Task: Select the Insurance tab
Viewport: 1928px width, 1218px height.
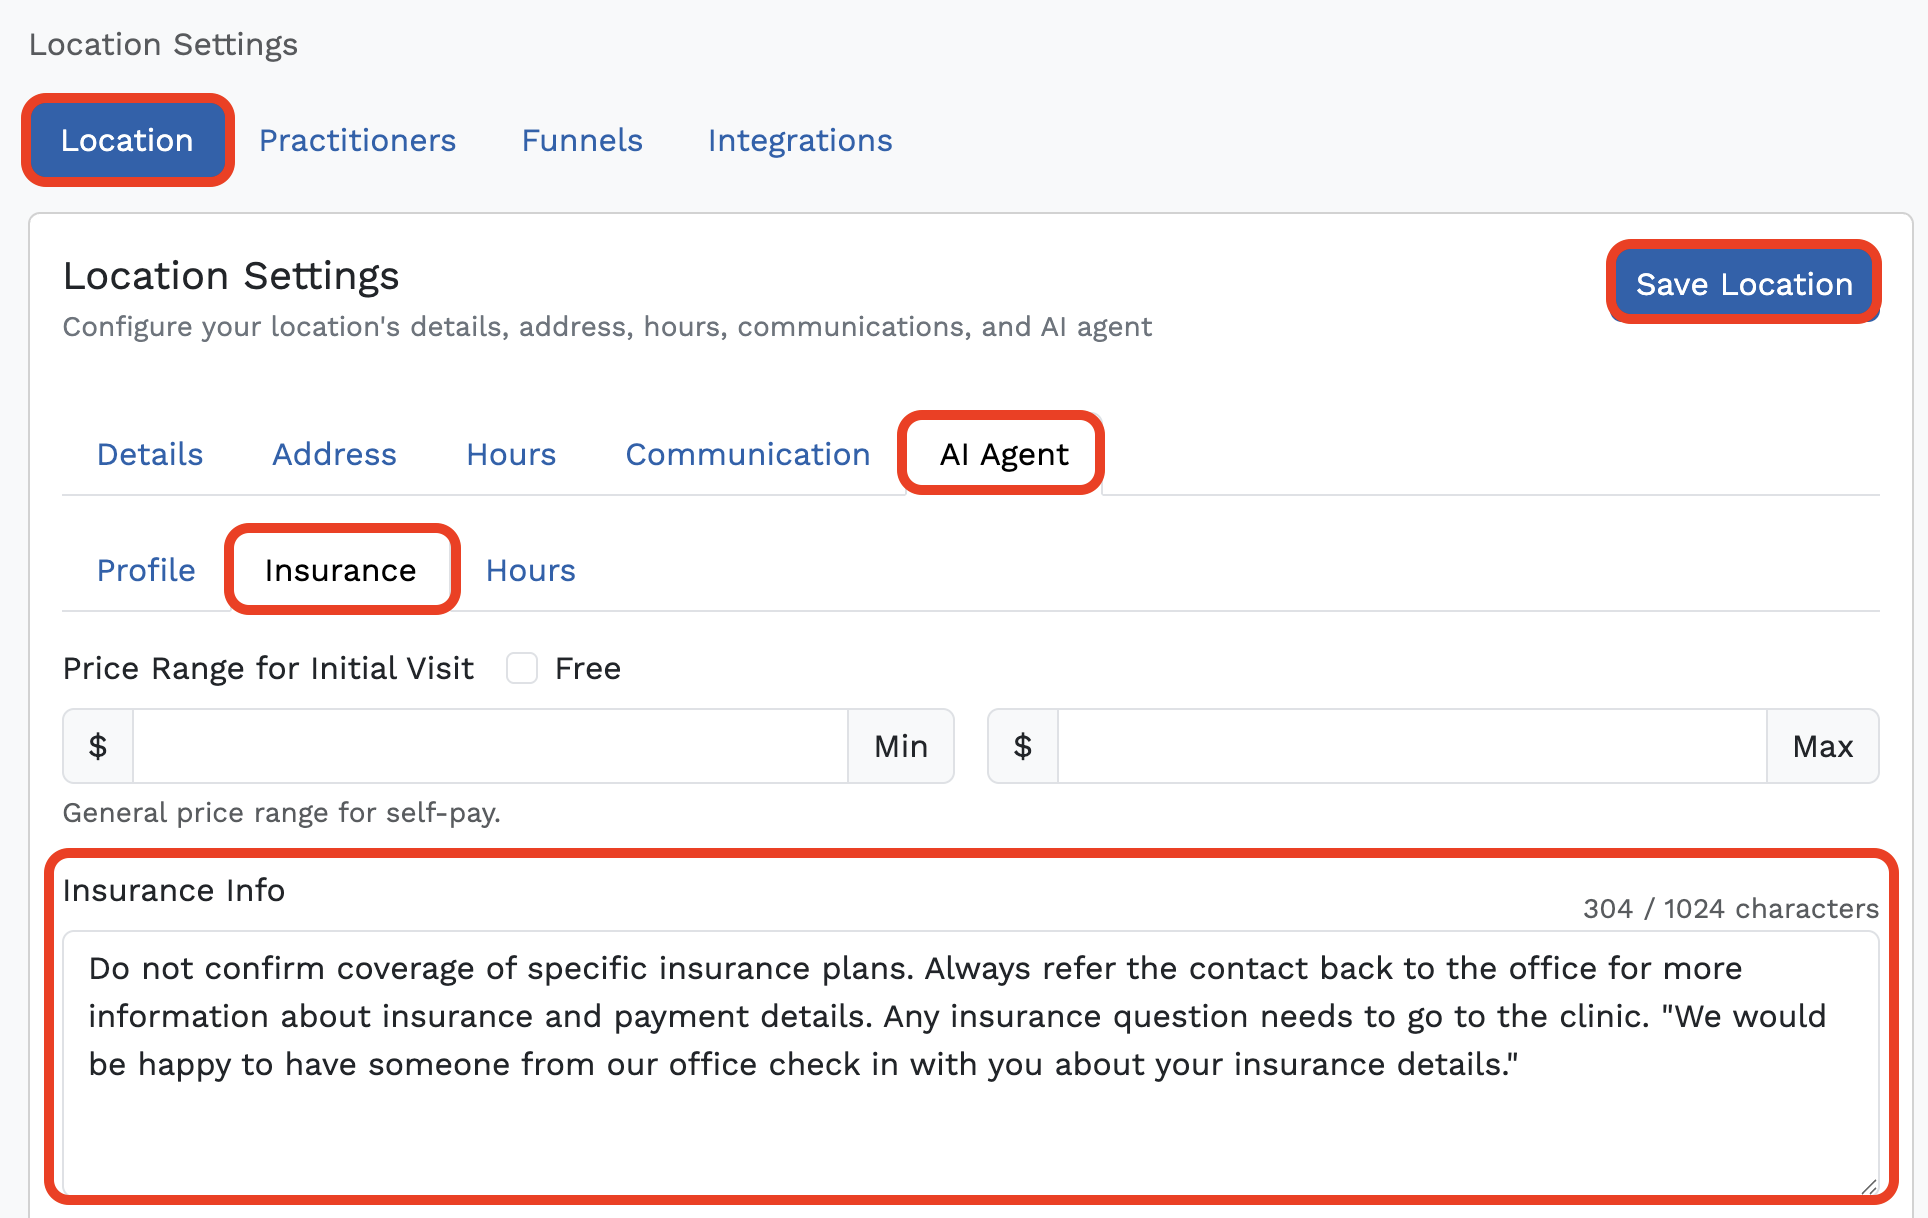Action: [x=340, y=570]
